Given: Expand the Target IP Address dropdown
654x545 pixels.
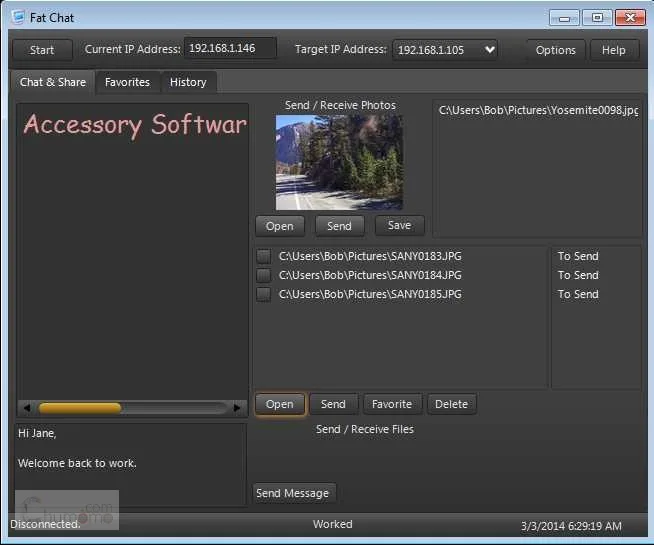Looking at the screenshot, I should (x=490, y=50).
